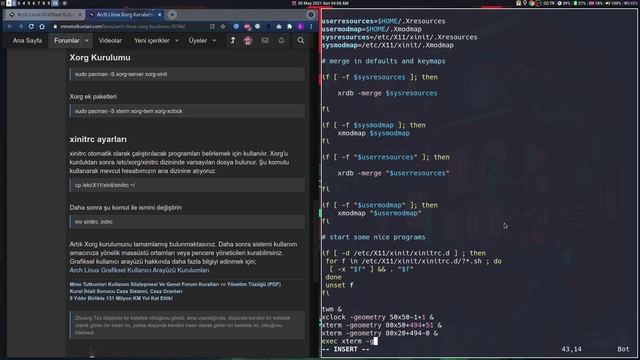
Task: Click the pacman xorg-server xorg-xinit code block
Action: pos(187,74)
